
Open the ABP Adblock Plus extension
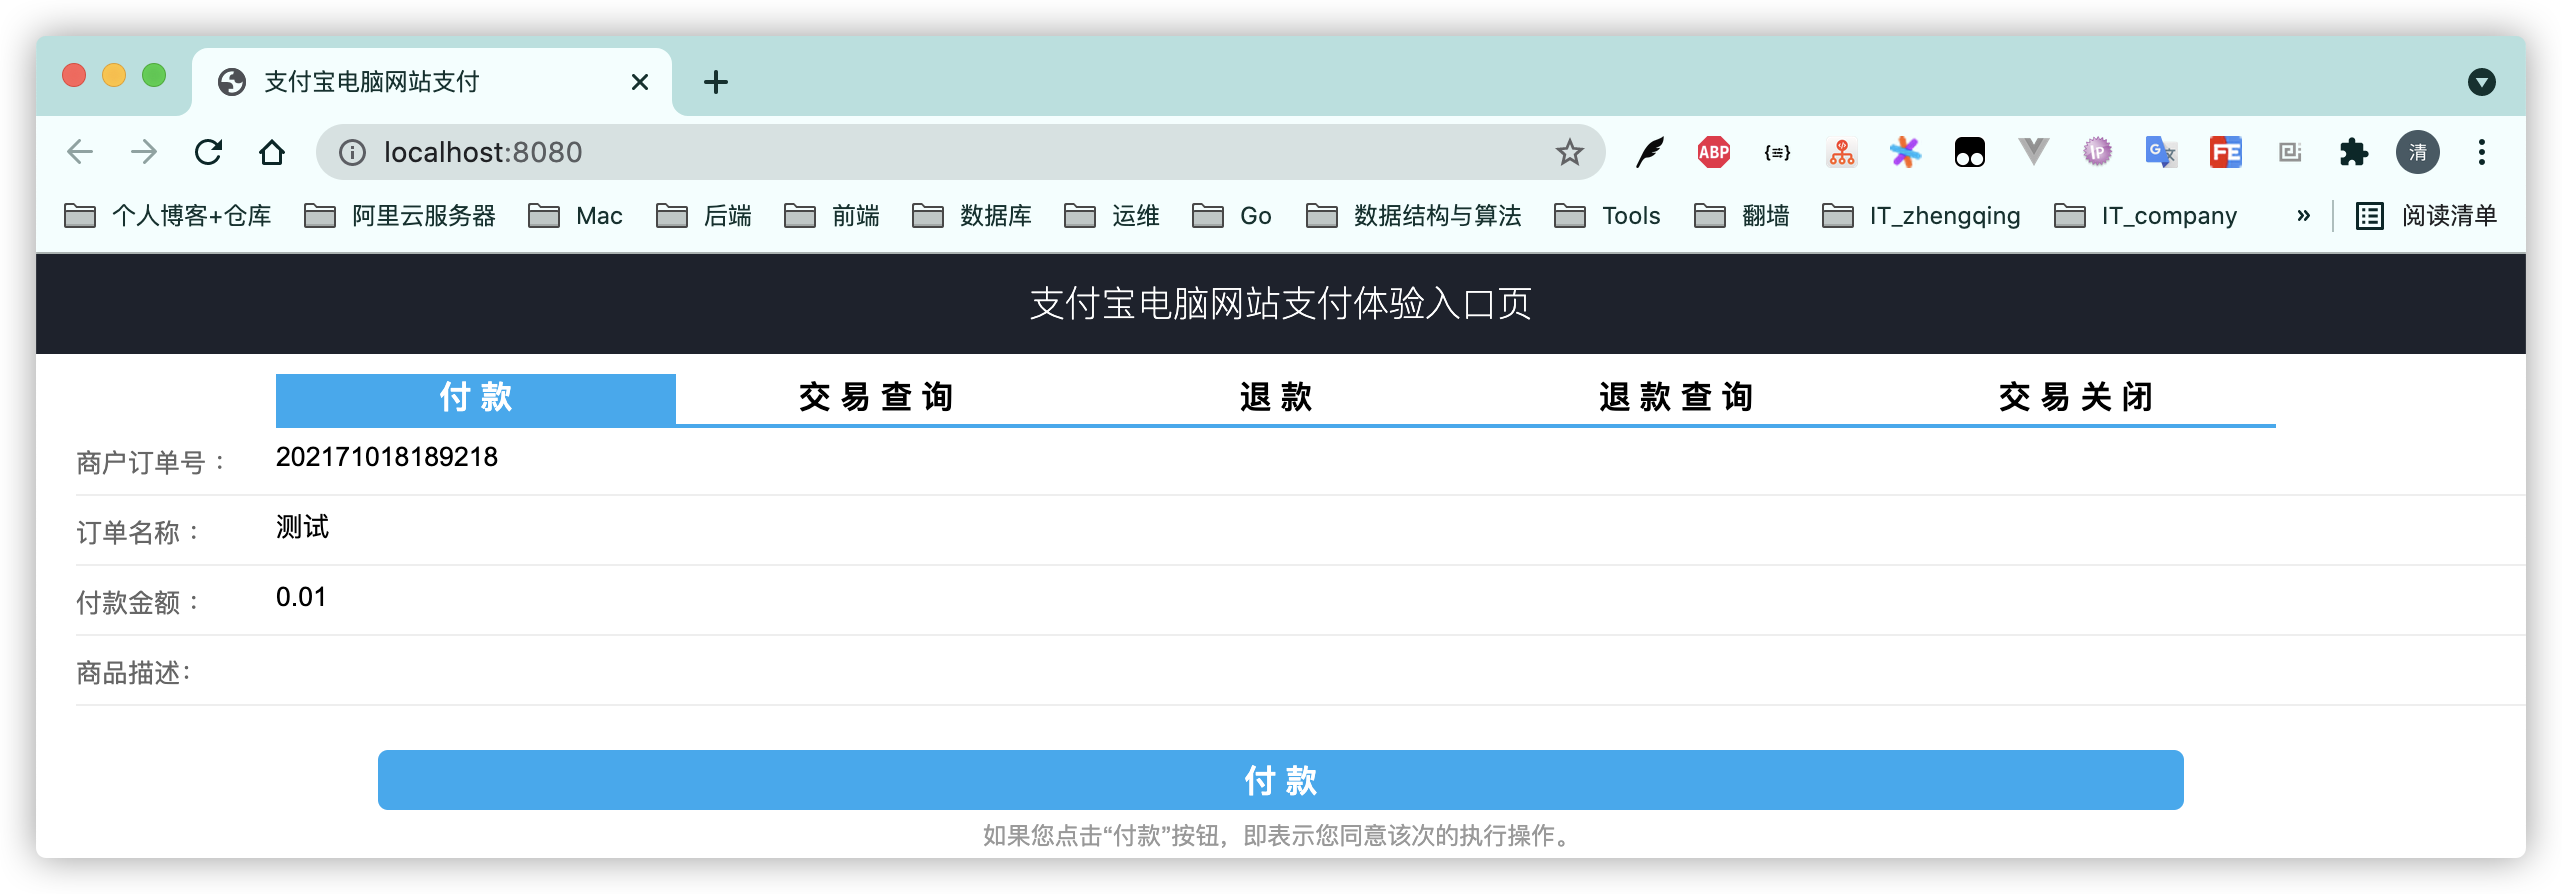(x=1714, y=152)
